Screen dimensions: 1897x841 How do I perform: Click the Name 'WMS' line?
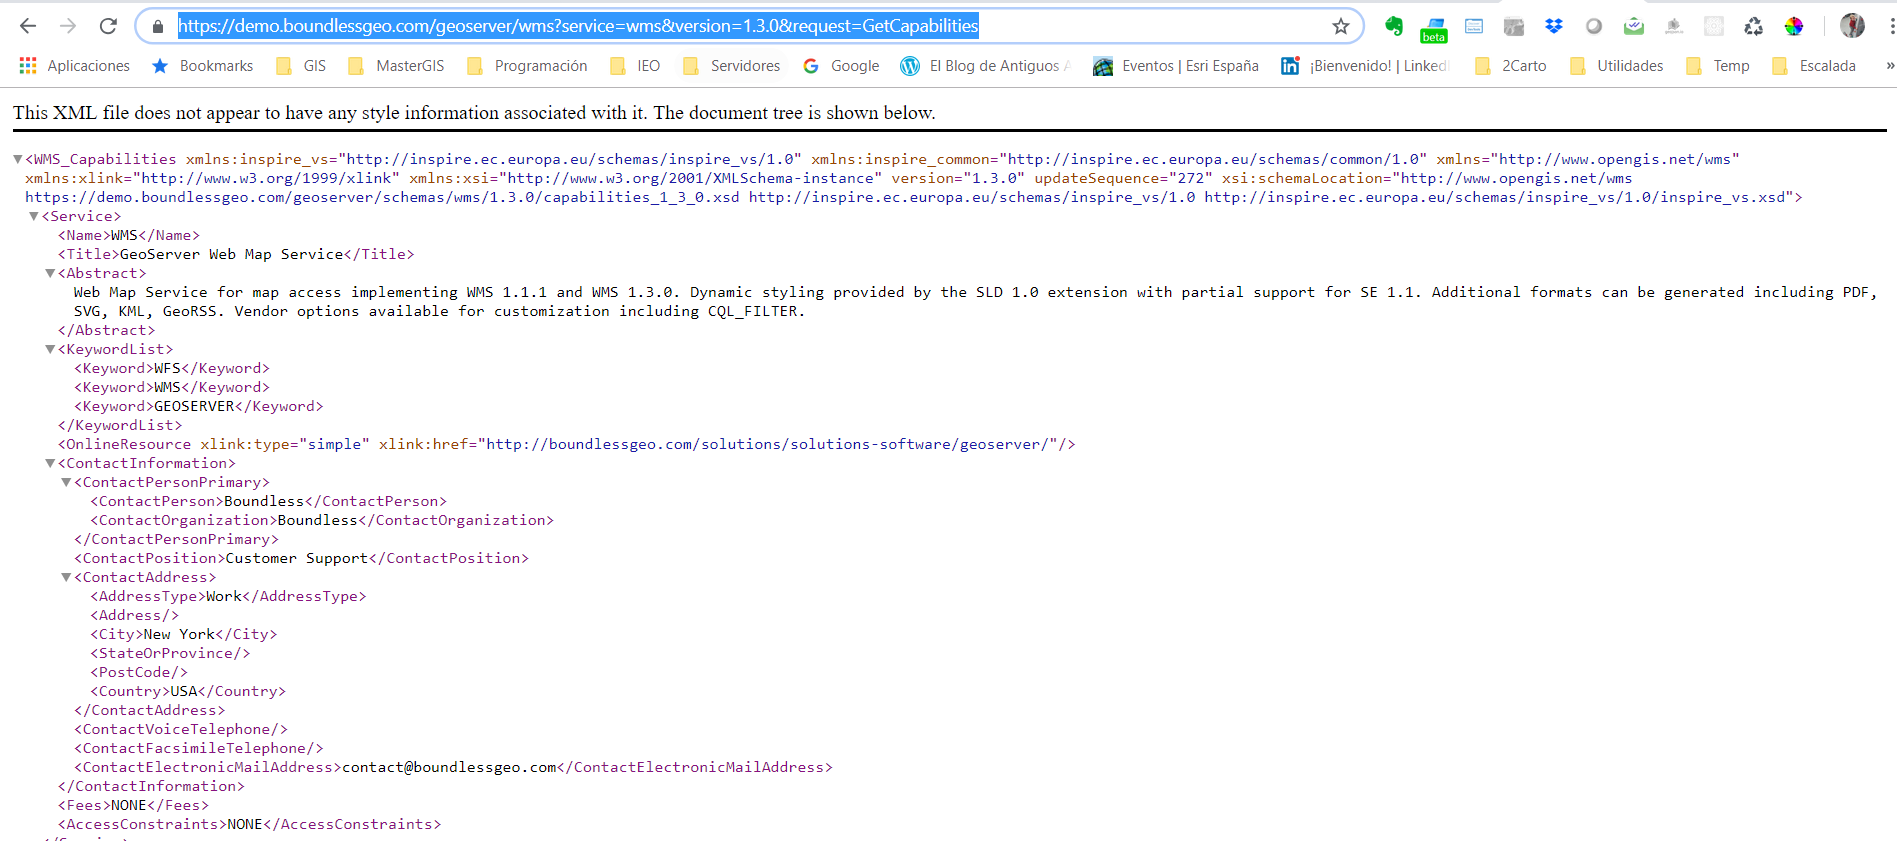(x=129, y=235)
